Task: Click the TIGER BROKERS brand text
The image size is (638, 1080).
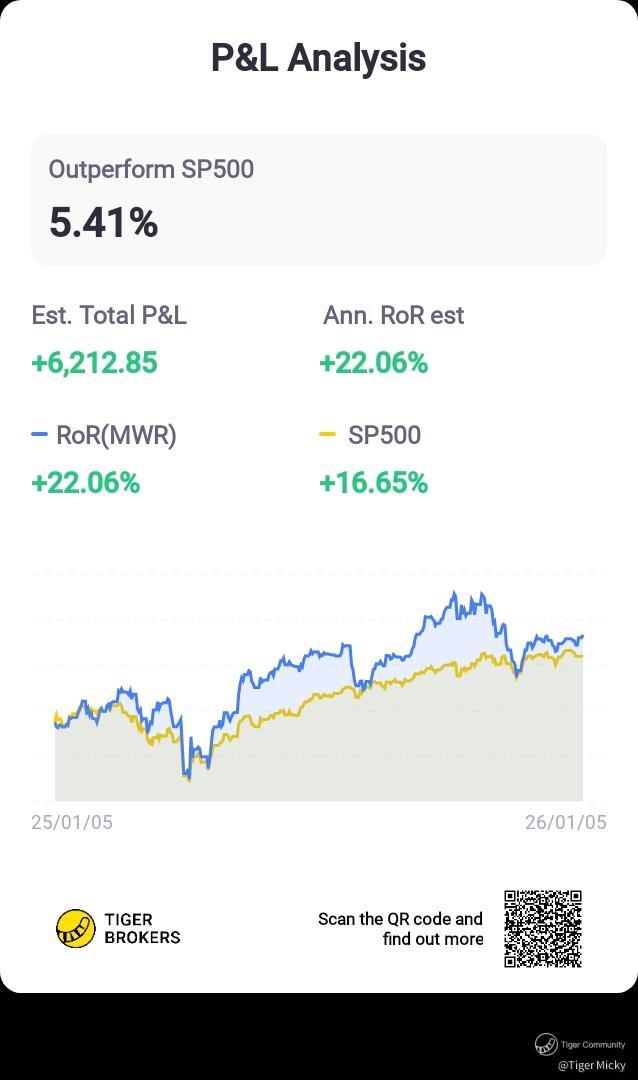Action: coord(142,929)
